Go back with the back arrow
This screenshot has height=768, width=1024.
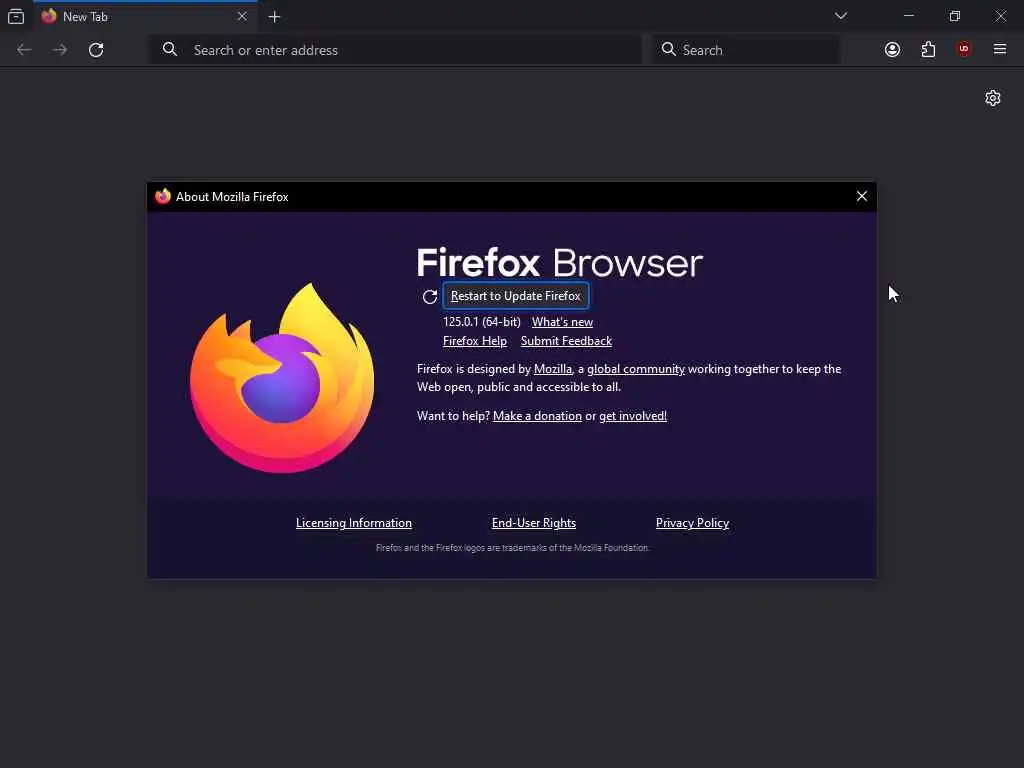pyautogui.click(x=24, y=50)
